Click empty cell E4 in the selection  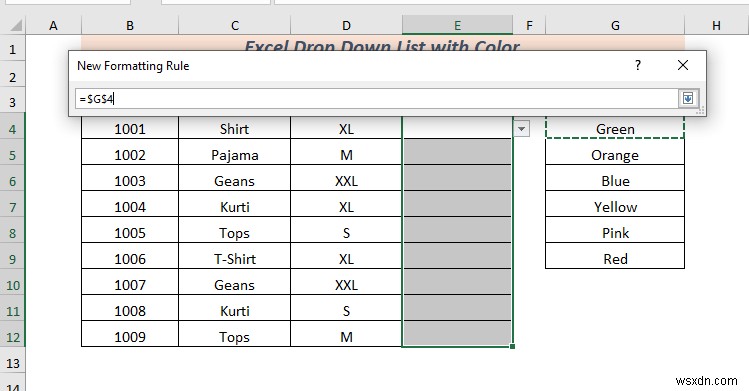pos(458,128)
